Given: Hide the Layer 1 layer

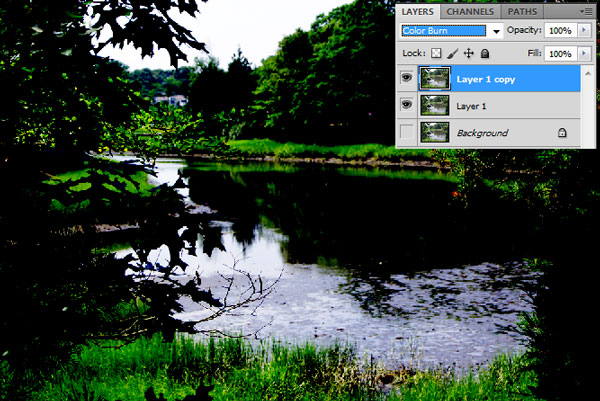Looking at the screenshot, I should [406, 104].
